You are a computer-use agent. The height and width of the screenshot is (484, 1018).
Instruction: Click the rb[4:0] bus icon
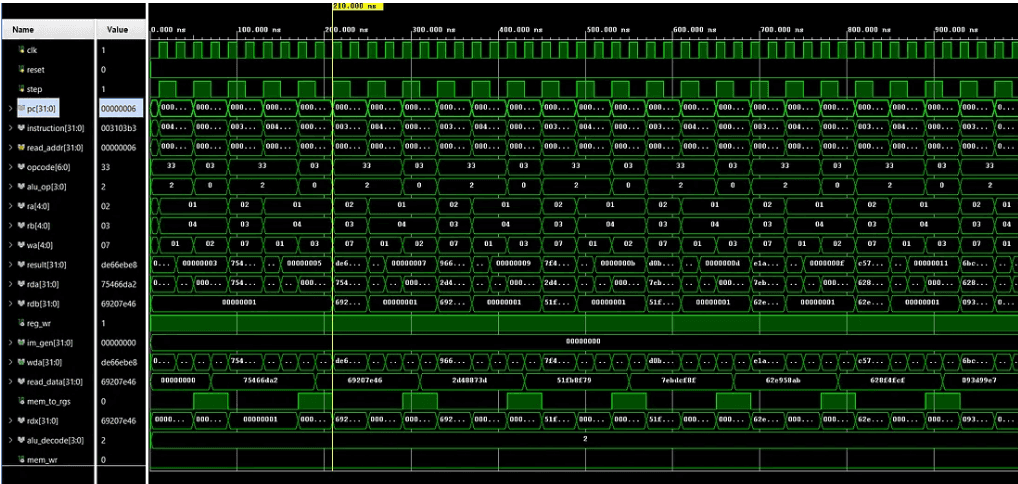click(21, 225)
